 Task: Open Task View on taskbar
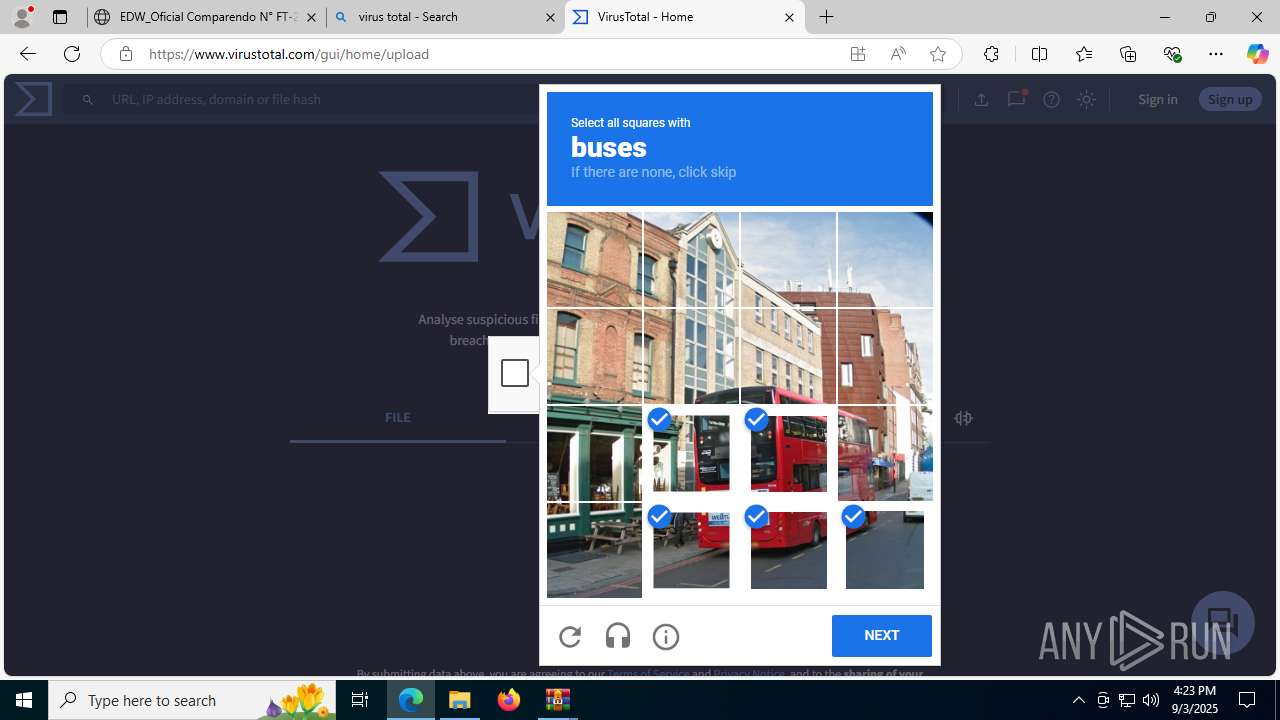tap(360, 700)
